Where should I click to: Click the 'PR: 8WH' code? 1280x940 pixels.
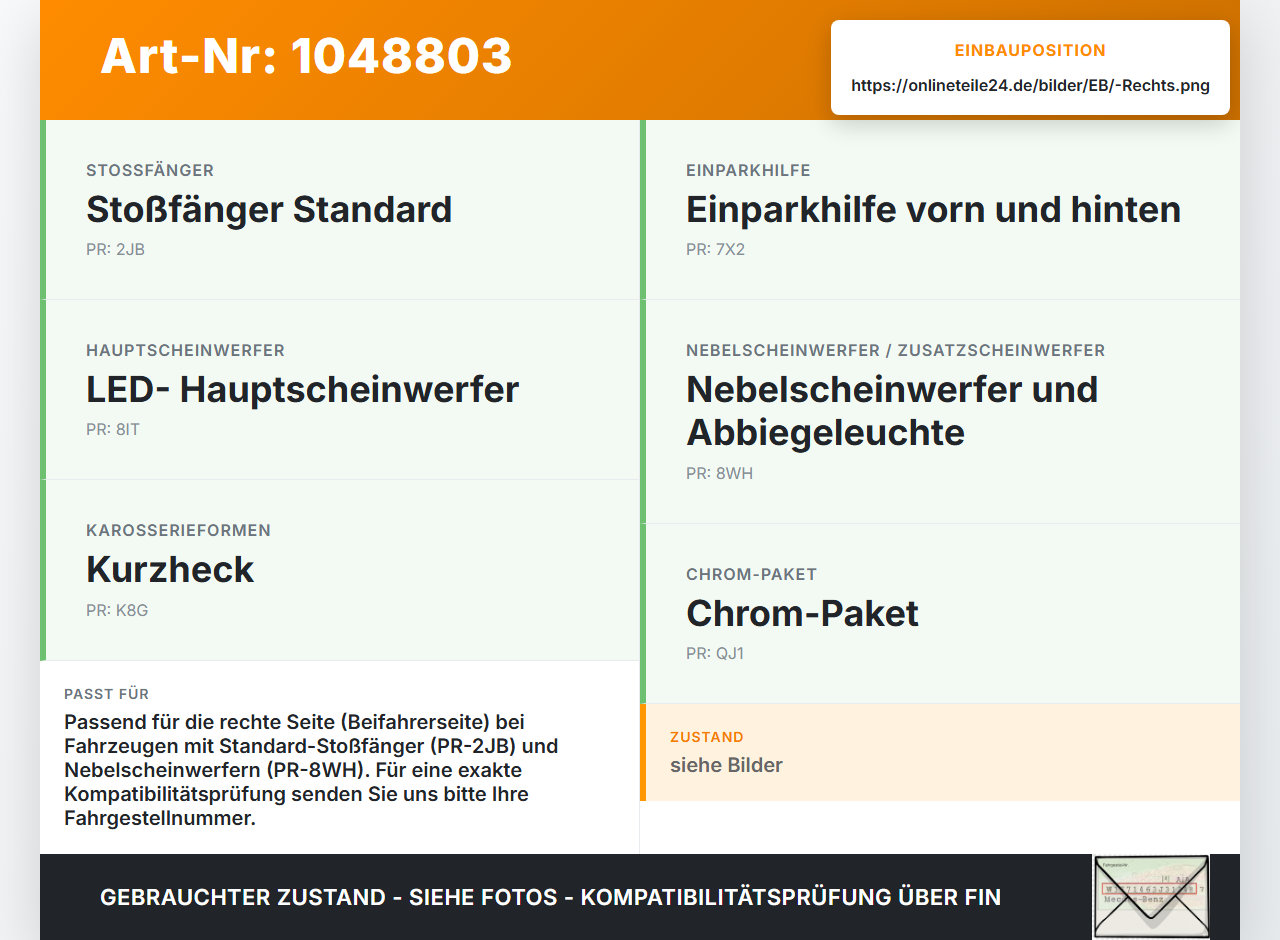[719, 474]
